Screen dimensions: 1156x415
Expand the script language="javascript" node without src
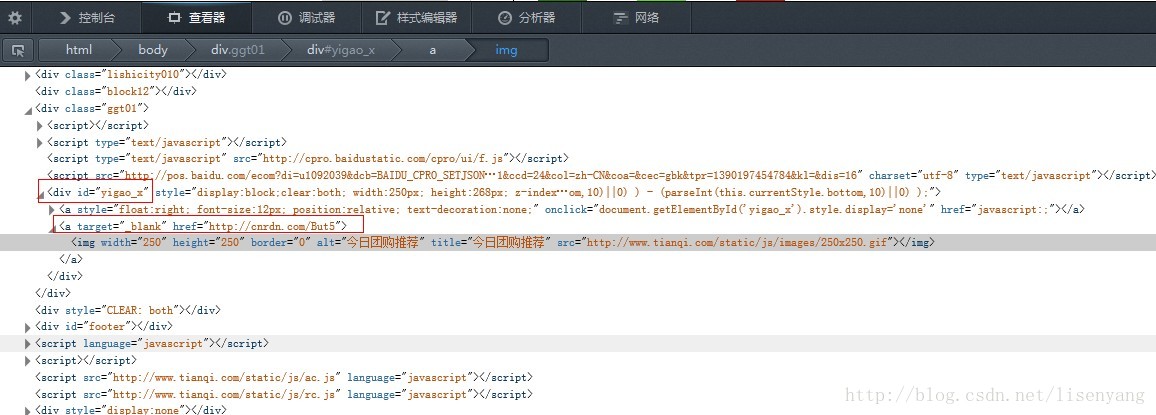tap(28, 343)
